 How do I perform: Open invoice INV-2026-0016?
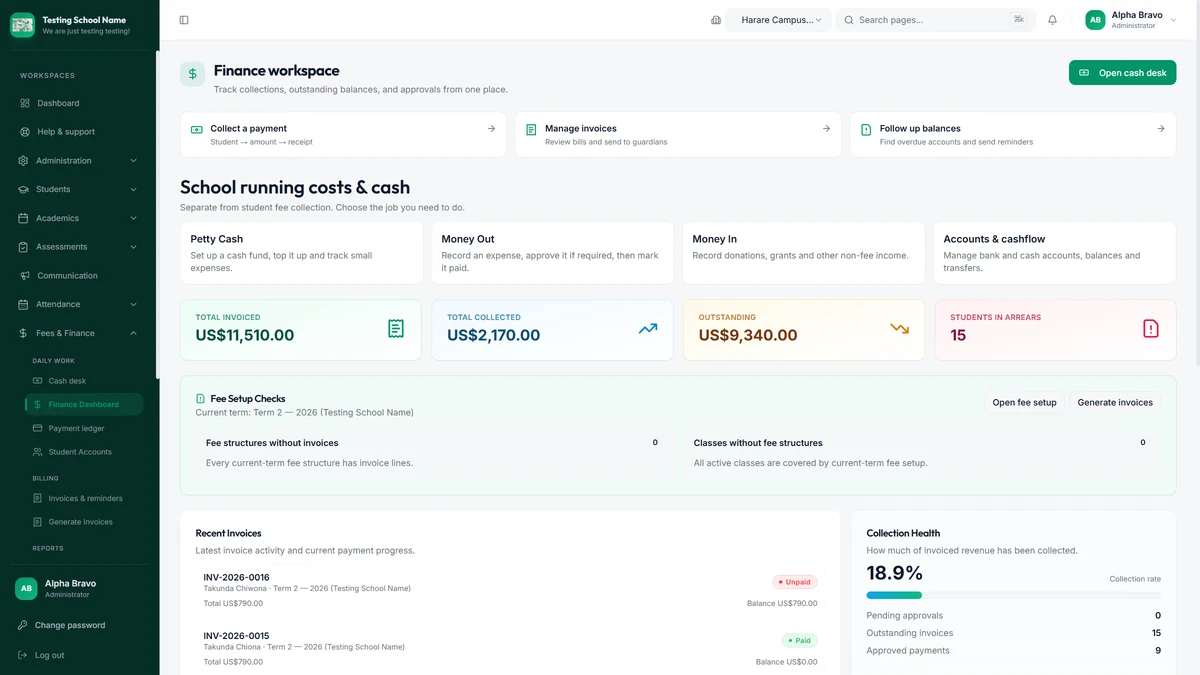point(510,590)
